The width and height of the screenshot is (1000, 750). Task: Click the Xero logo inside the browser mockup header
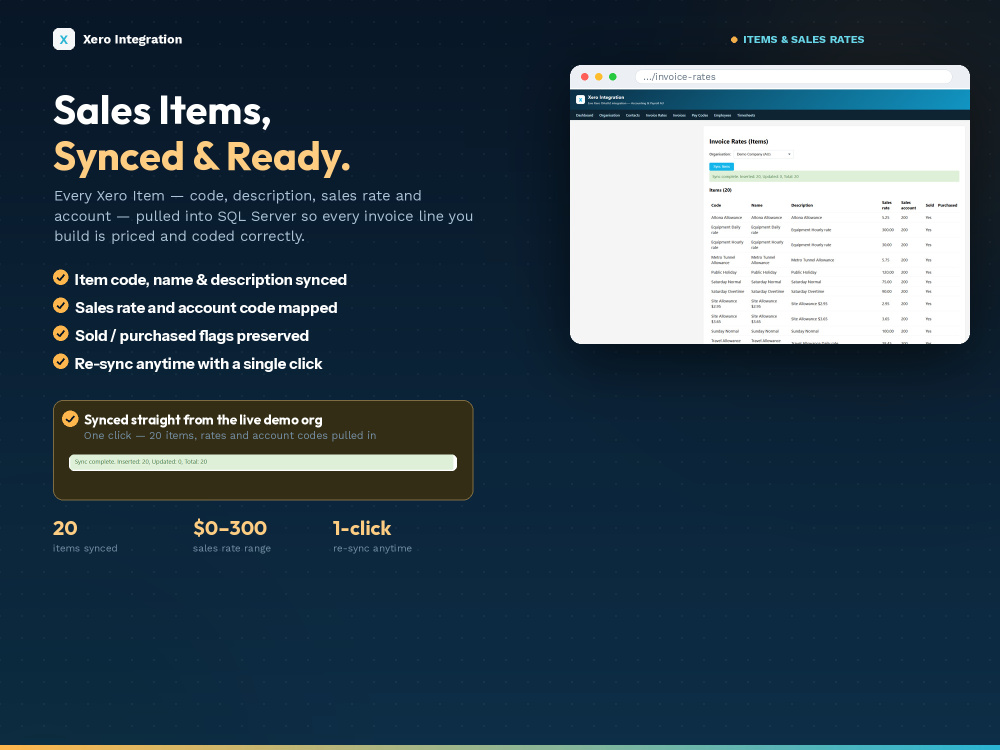580,99
